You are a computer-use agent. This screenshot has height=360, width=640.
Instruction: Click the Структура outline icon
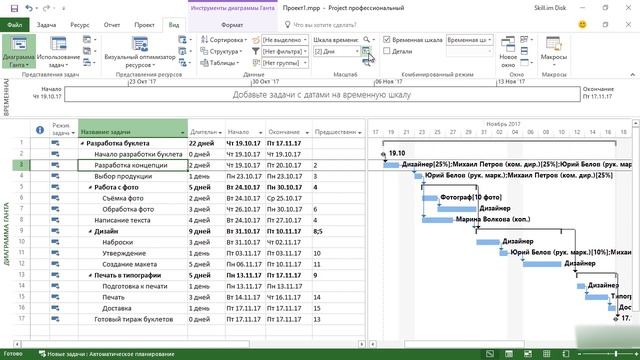(204, 51)
